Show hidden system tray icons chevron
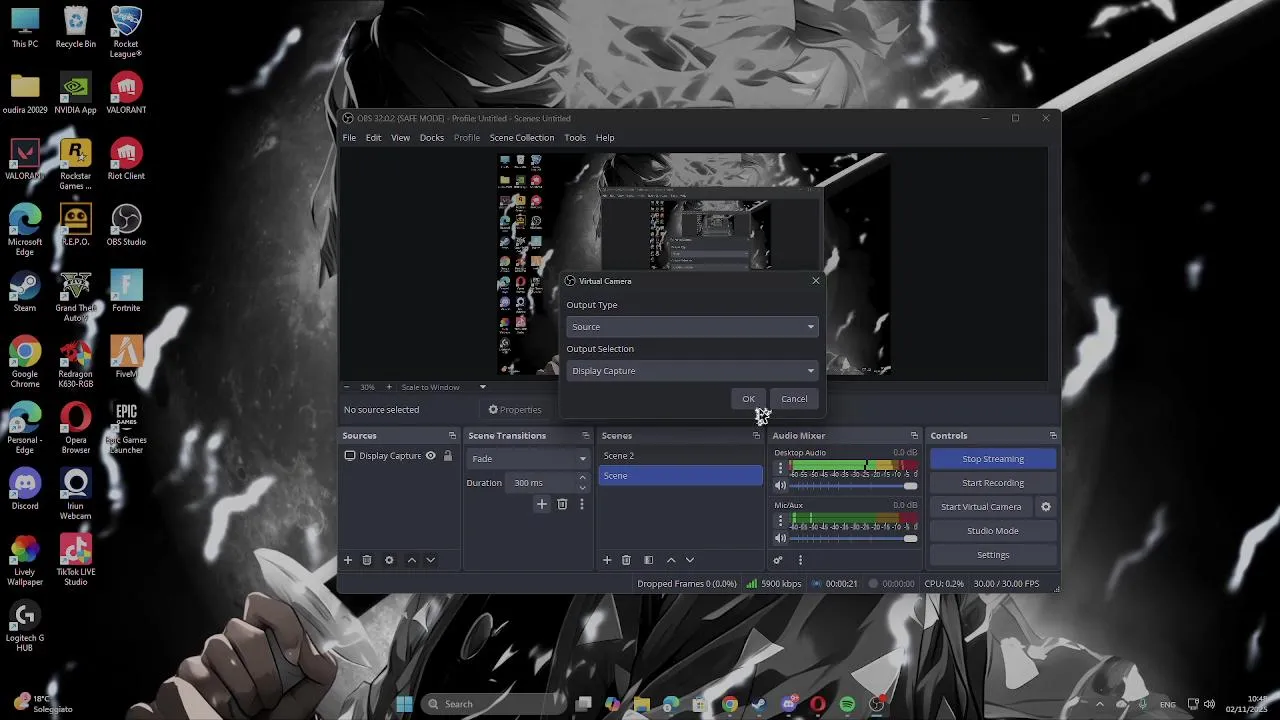This screenshot has height=720, width=1280. [x=1099, y=704]
